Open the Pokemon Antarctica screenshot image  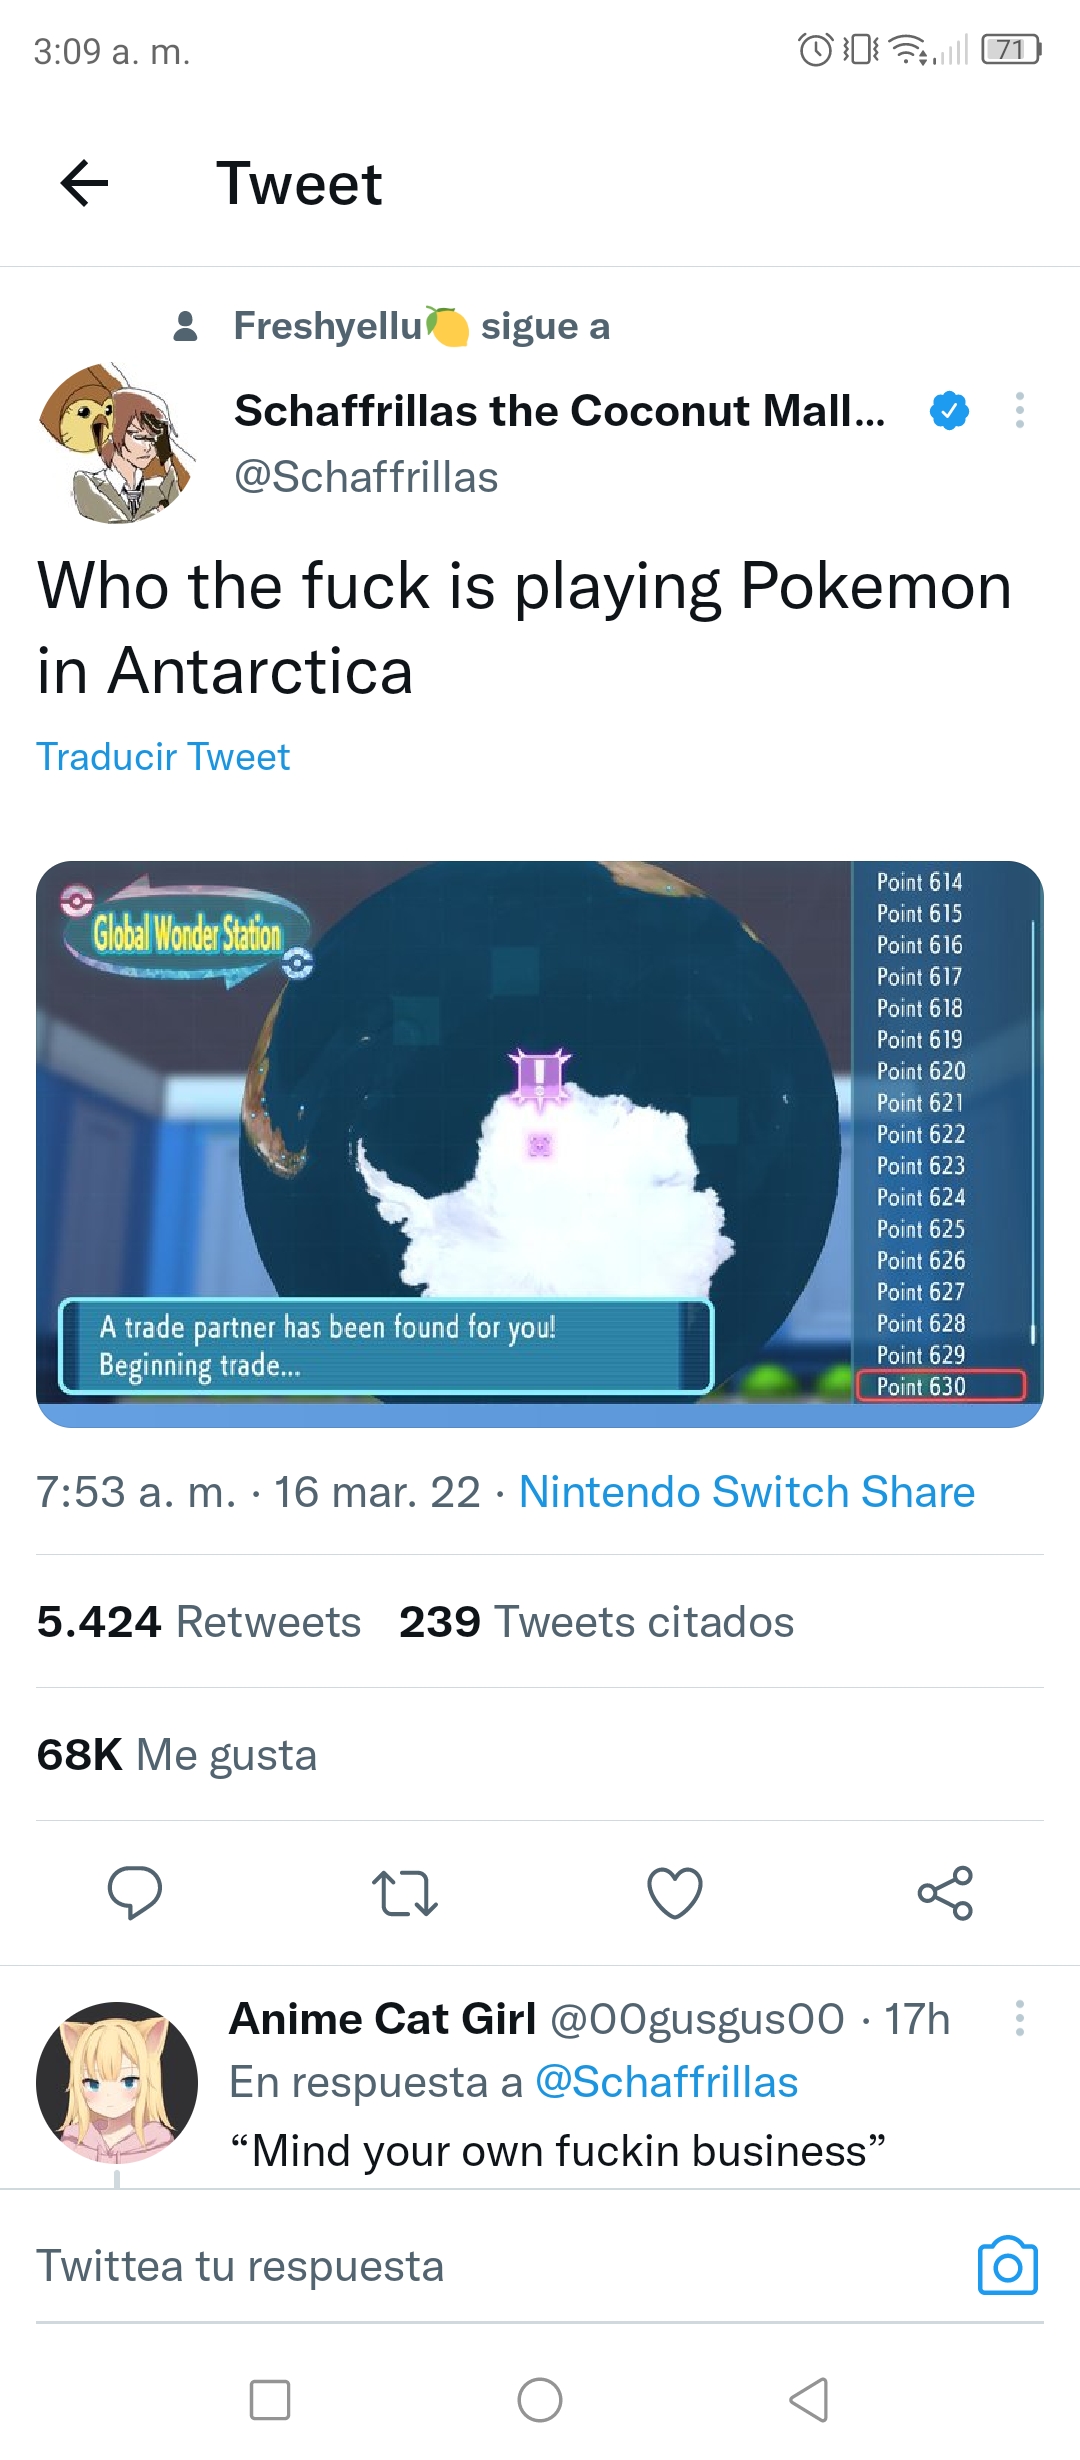pyautogui.click(x=540, y=1144)
